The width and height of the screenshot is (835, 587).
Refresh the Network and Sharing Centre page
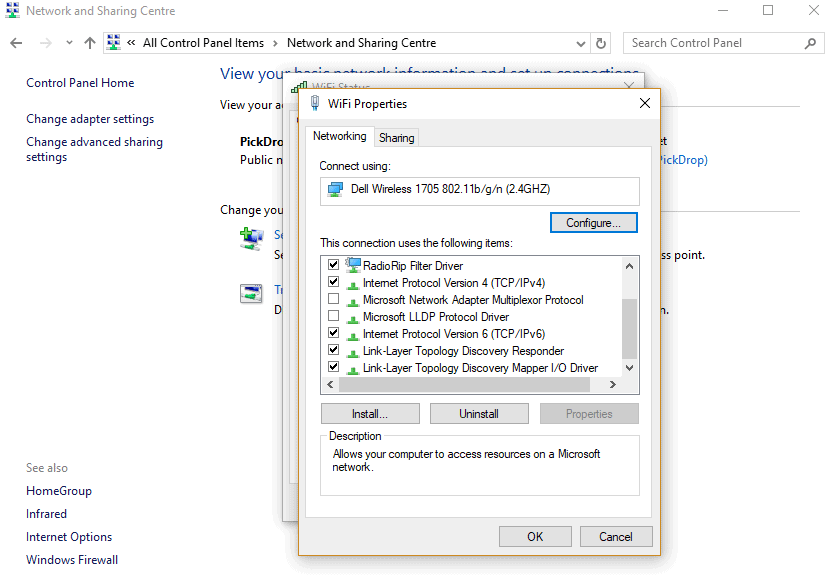coord(601,43)
